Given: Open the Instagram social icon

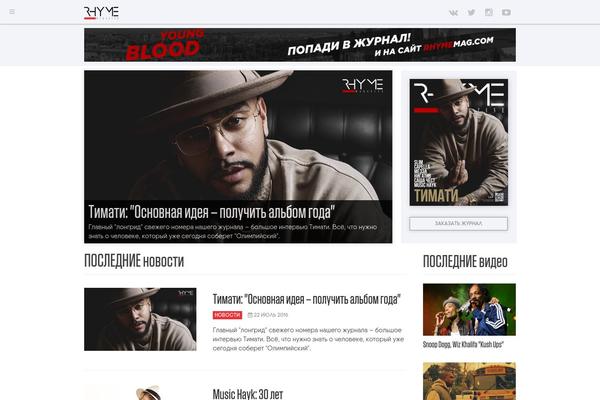Looking at the screenshot, I should coord(489,12).
